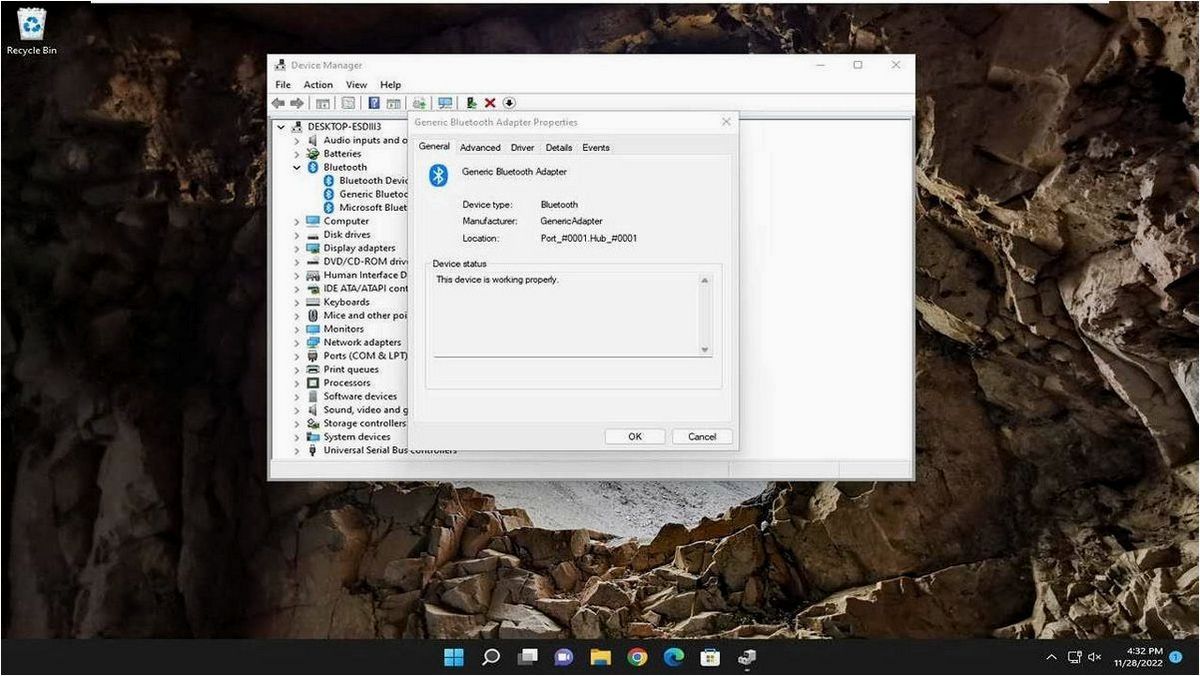This screenshot has height=676, width=1200.
Task: Click the Back arrow in Device Manager toolbar
Action: click(278, 103)
